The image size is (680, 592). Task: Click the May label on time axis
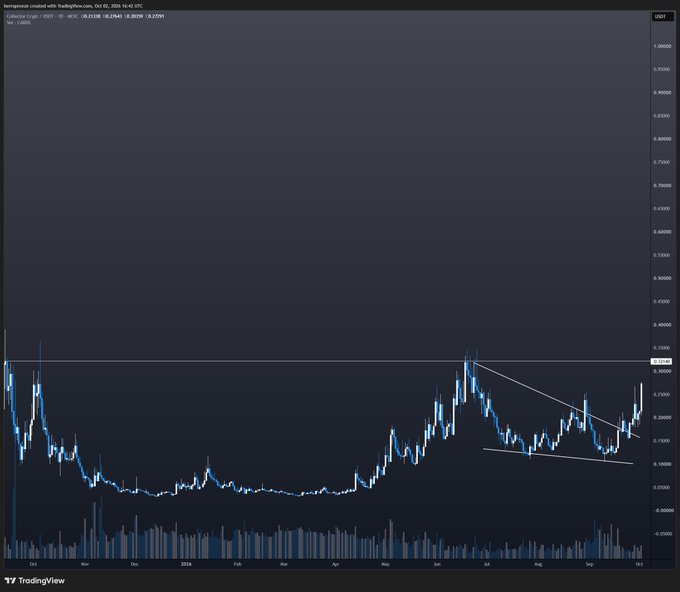385,564
